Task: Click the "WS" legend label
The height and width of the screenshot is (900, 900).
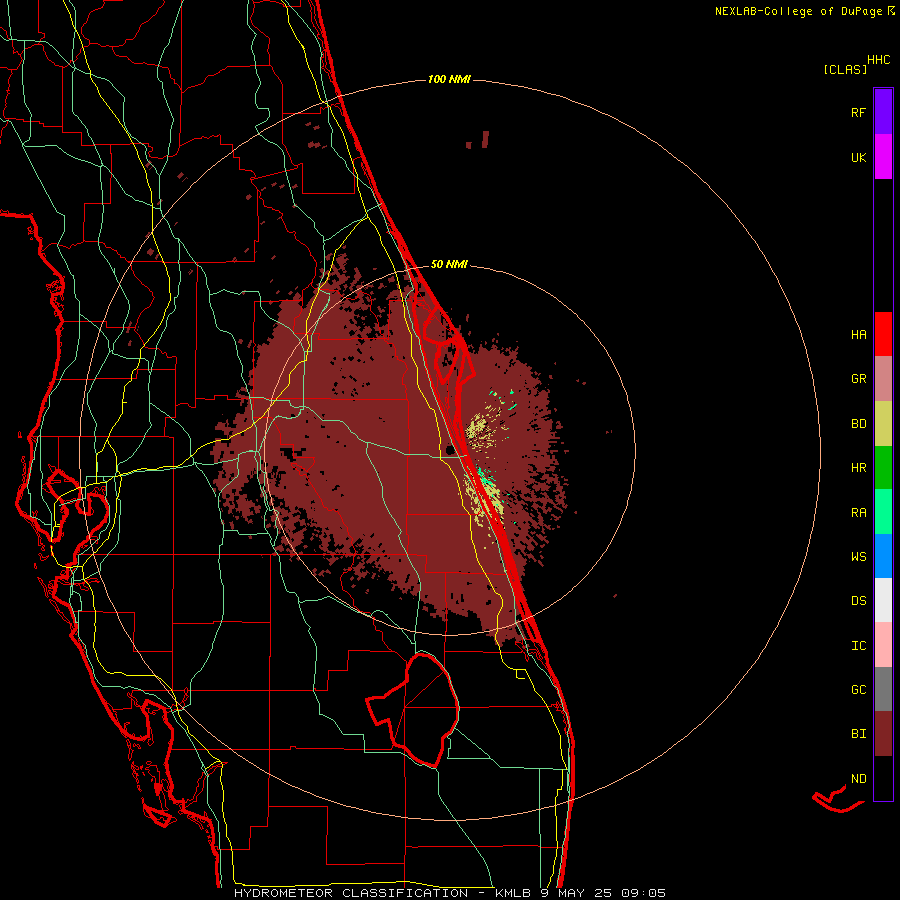Action: pyautogui.click(x=858, y=557)
